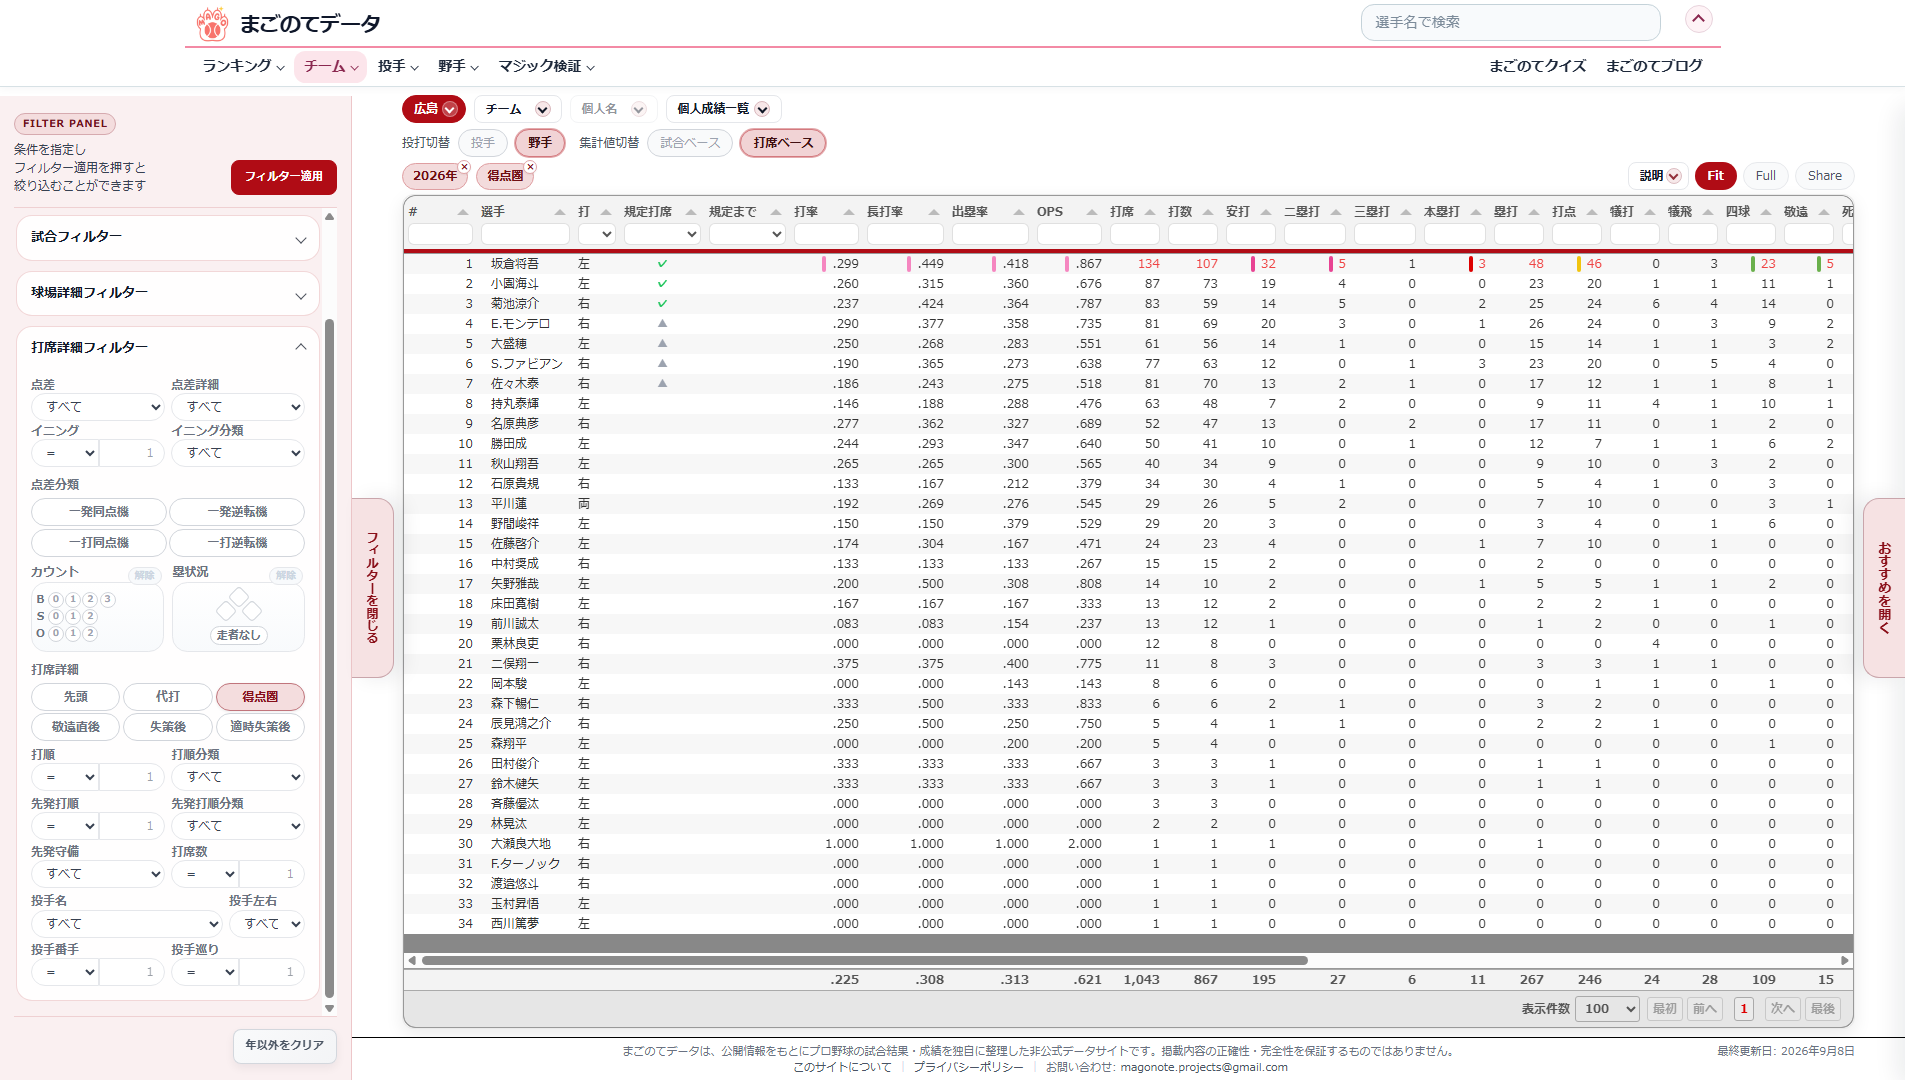The image size is (1920, 1080).
Task: Toggle the 得点圏 plate appearance filter
Action: 260,697
